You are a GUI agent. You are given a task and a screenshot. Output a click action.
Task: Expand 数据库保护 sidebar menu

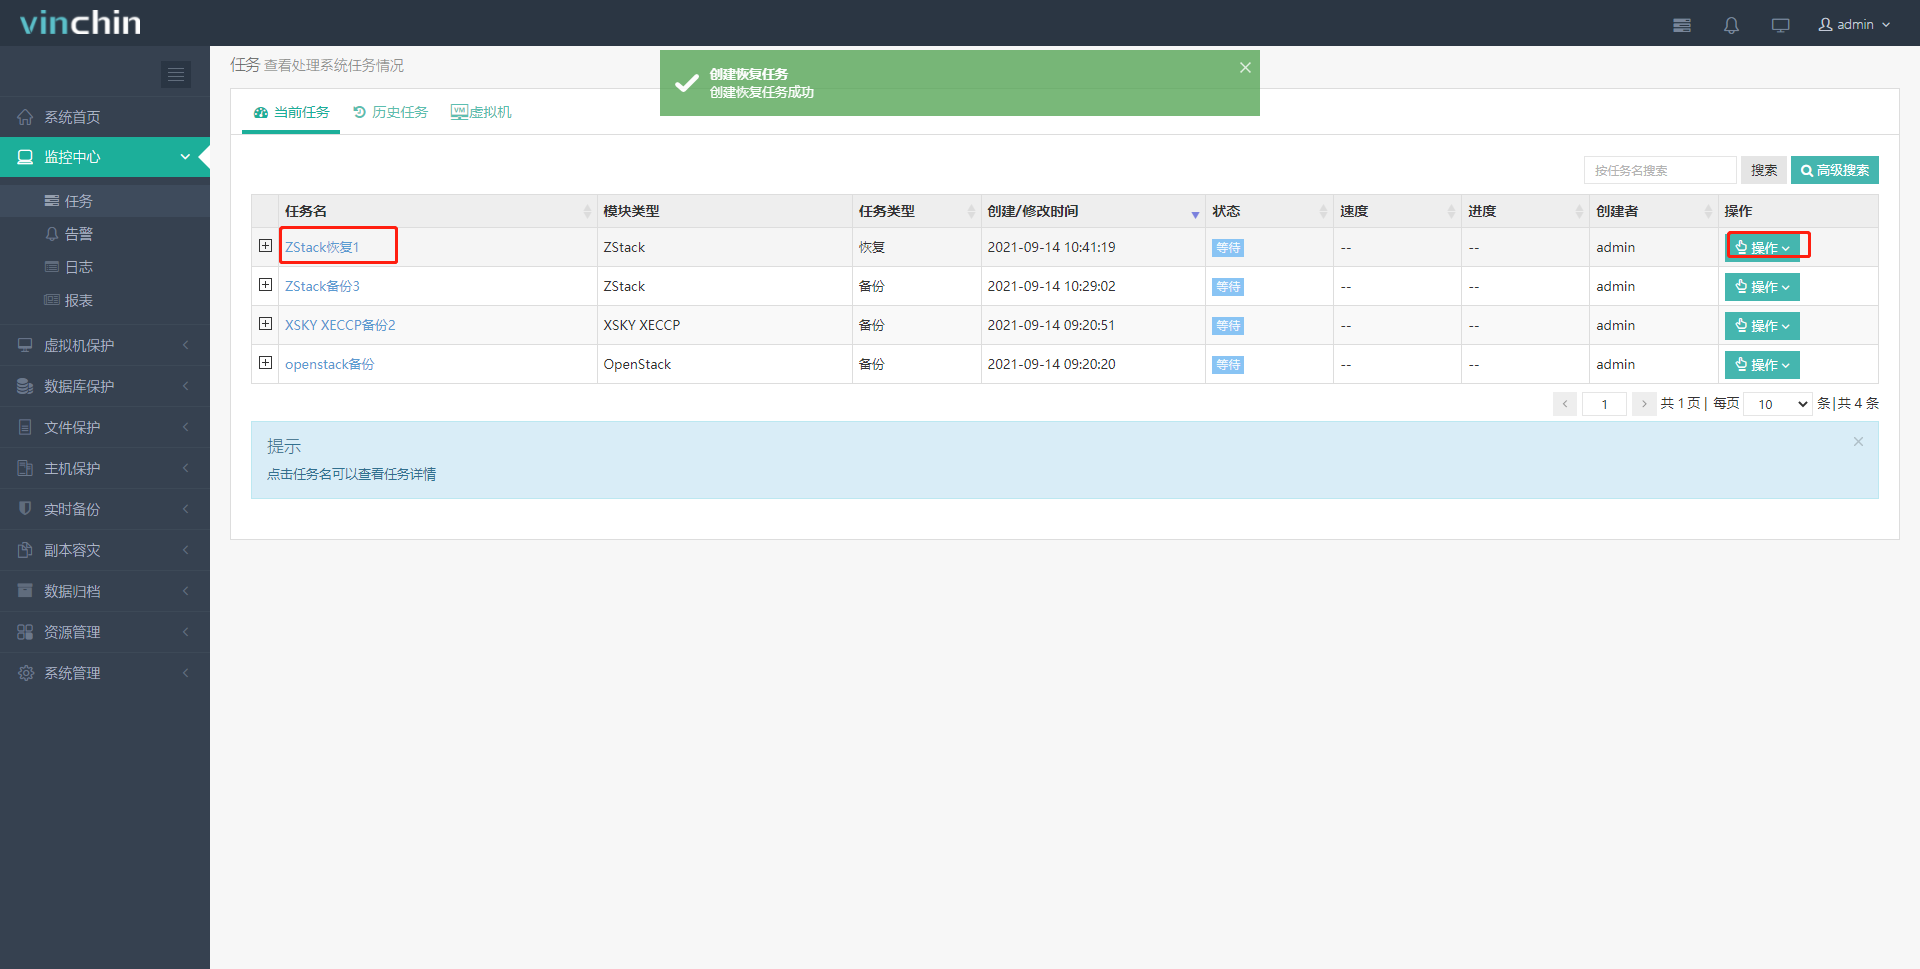pyautogui.click(x=105, y=386)
